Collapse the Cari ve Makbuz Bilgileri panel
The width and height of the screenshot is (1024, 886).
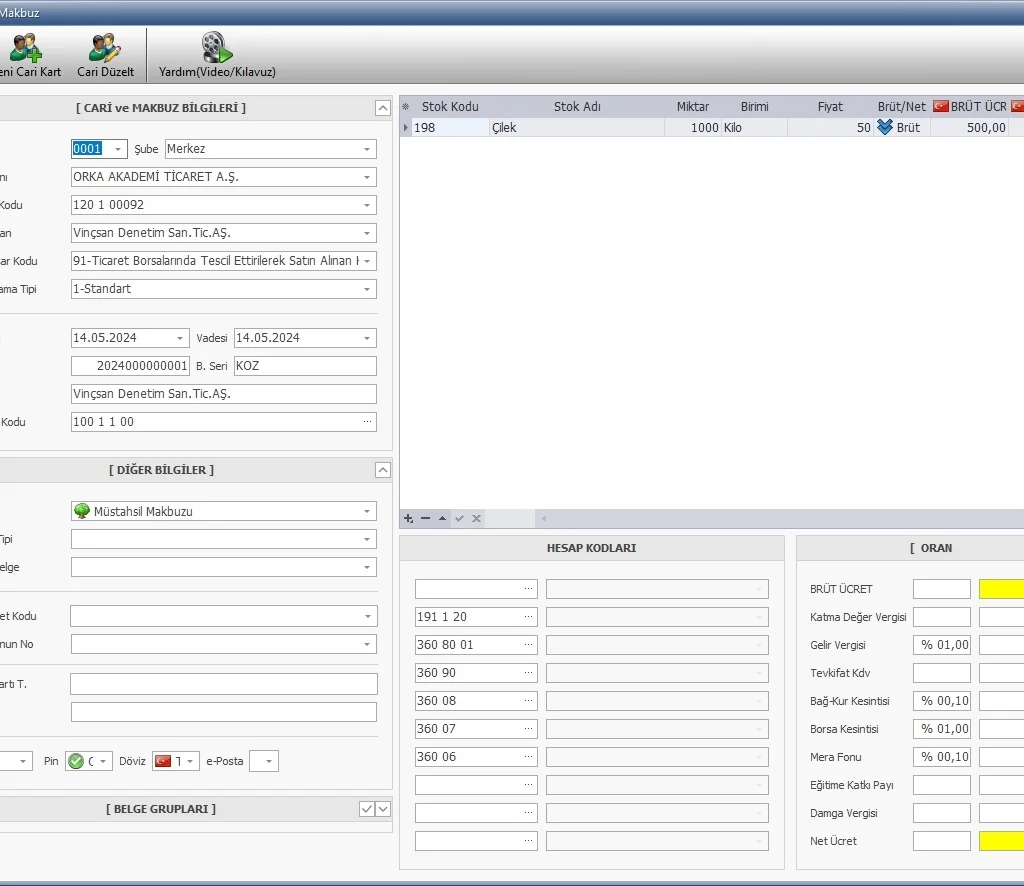point(382,108)
